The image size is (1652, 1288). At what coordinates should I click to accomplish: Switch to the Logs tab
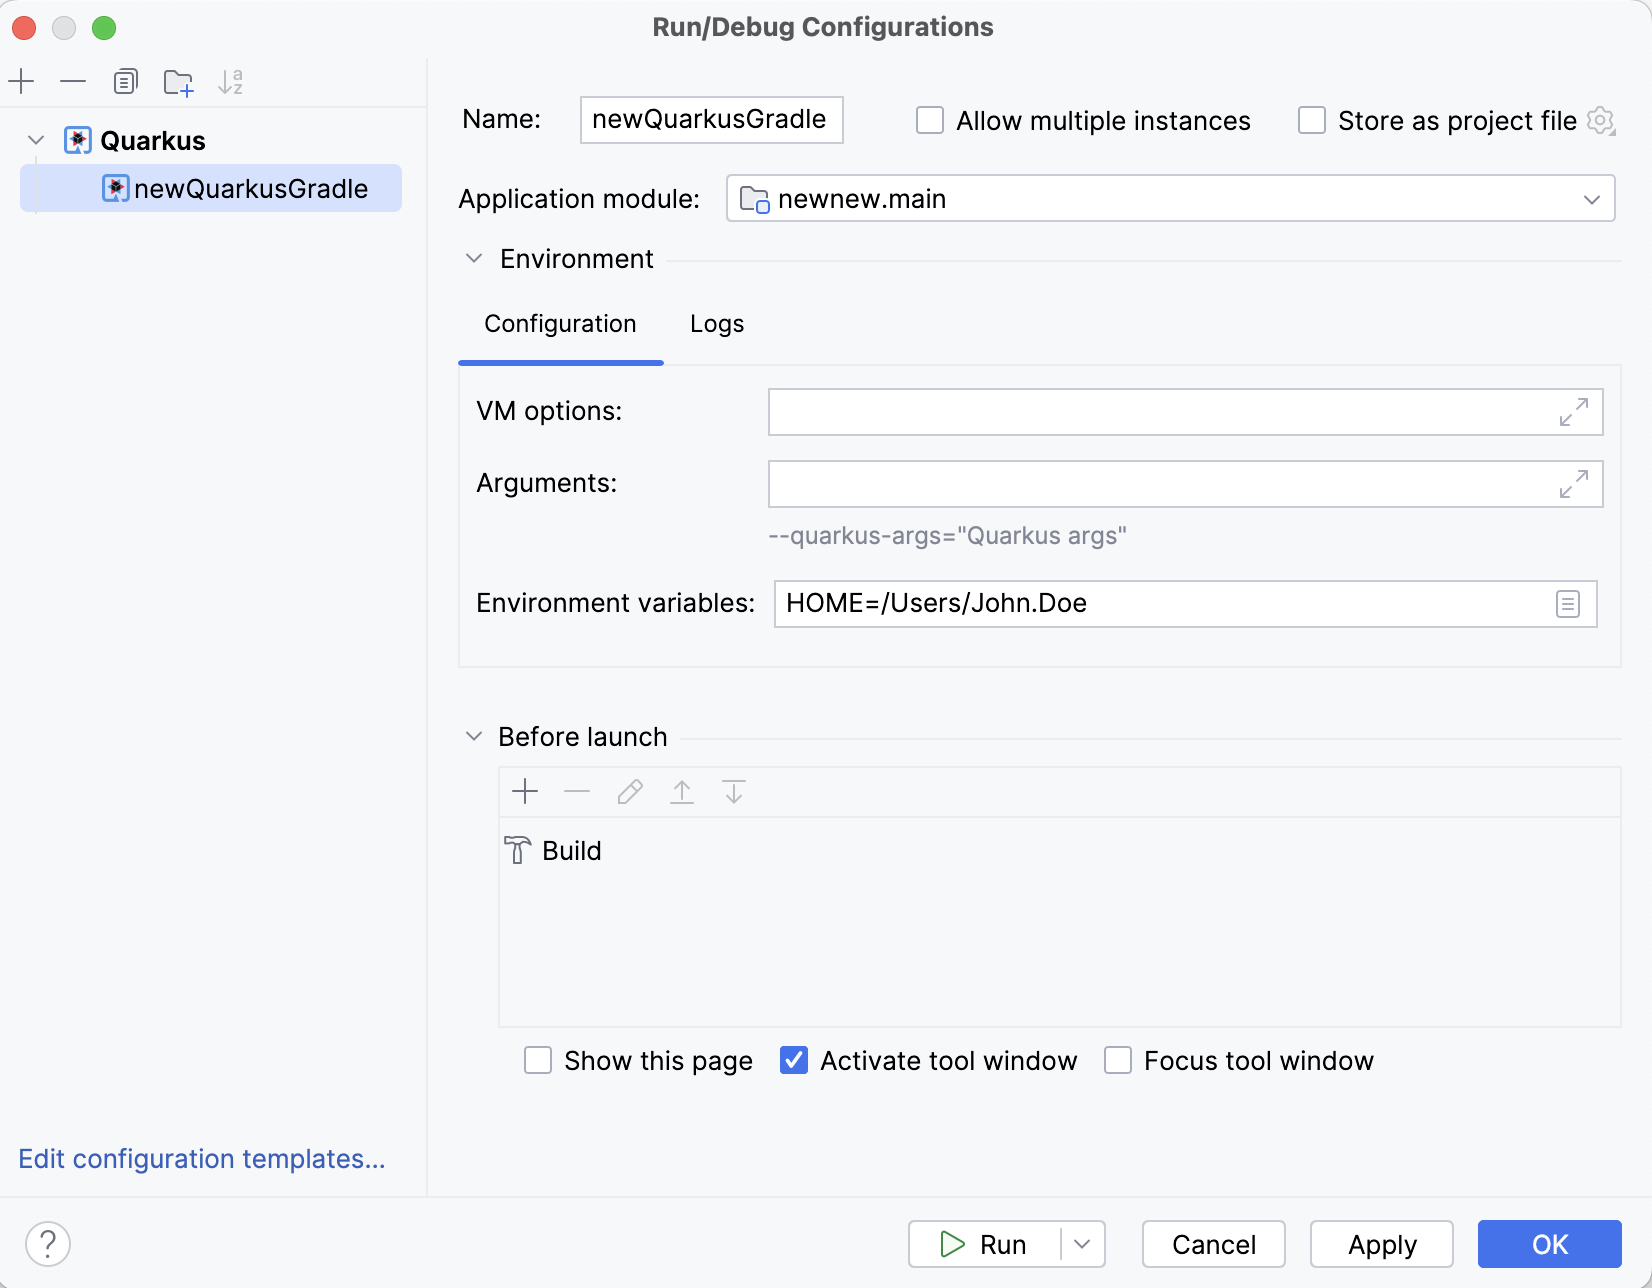point(717,324)
